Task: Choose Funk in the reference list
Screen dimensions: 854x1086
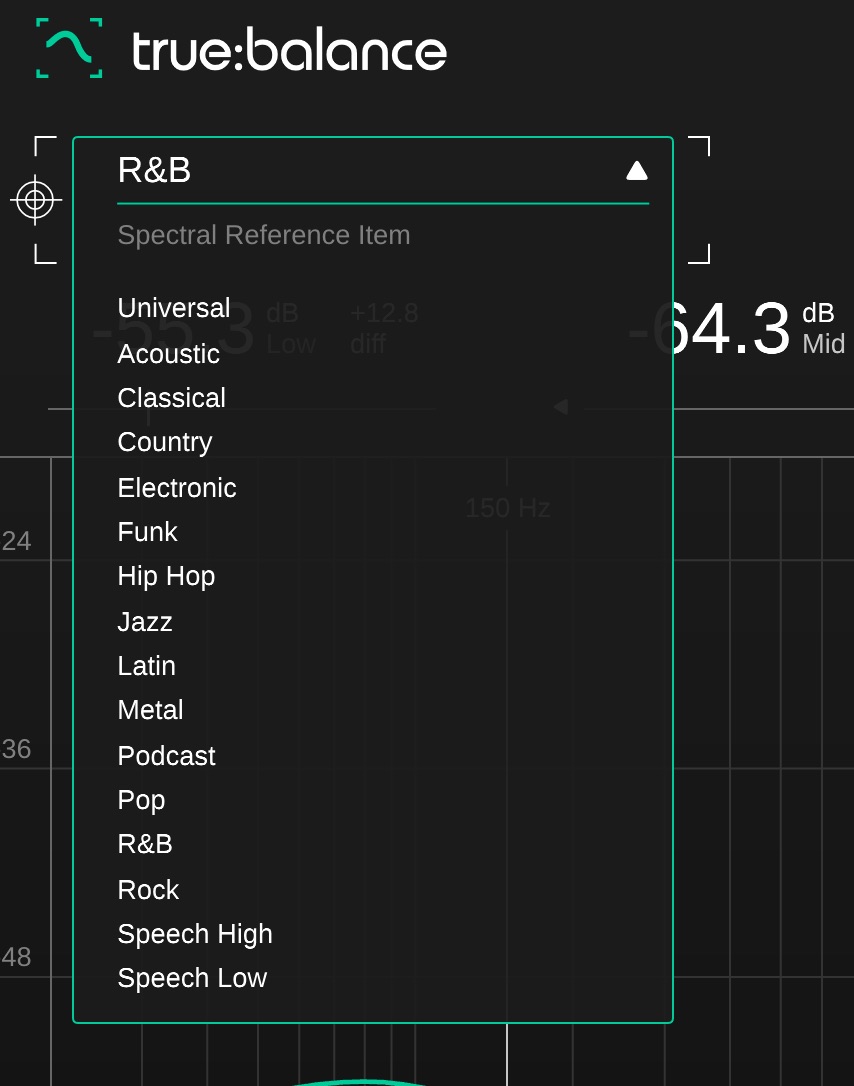Action: pyautogui.click(x=147, y=532)
